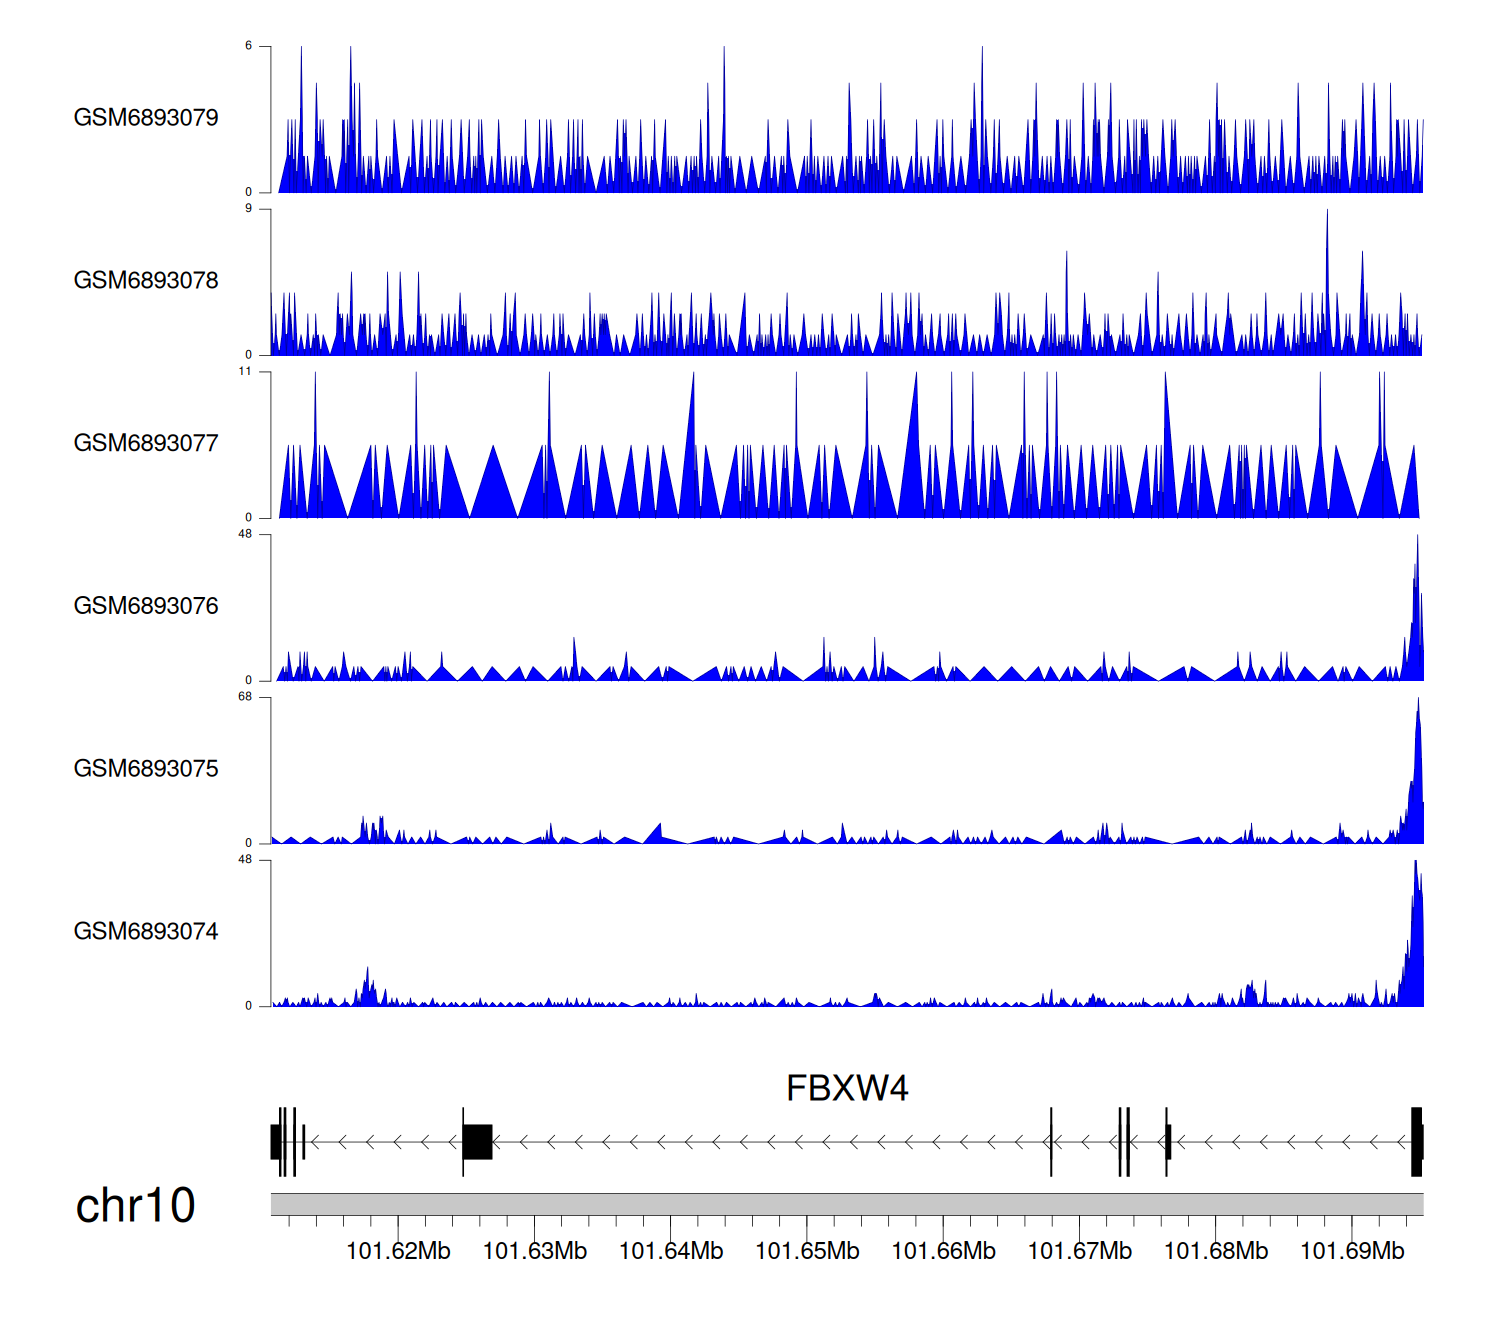Click the FBXW4 gene name
The image size is (1500, 1320).
tap(847, 1089)
